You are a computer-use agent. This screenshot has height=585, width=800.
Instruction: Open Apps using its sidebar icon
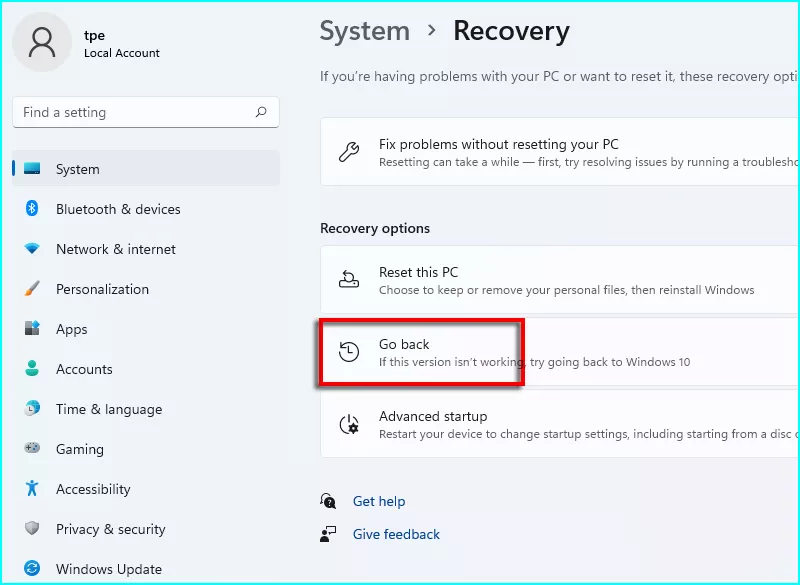pos(32,328)
